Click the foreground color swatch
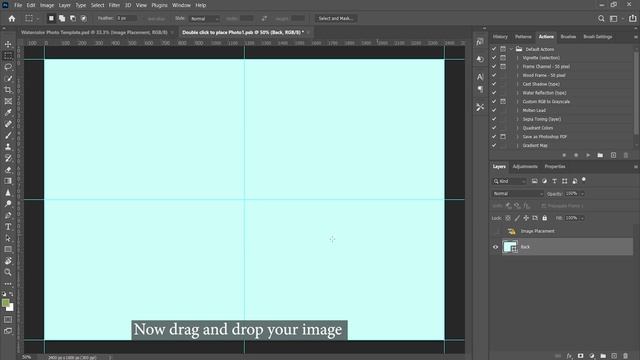 tap(6, 303)
